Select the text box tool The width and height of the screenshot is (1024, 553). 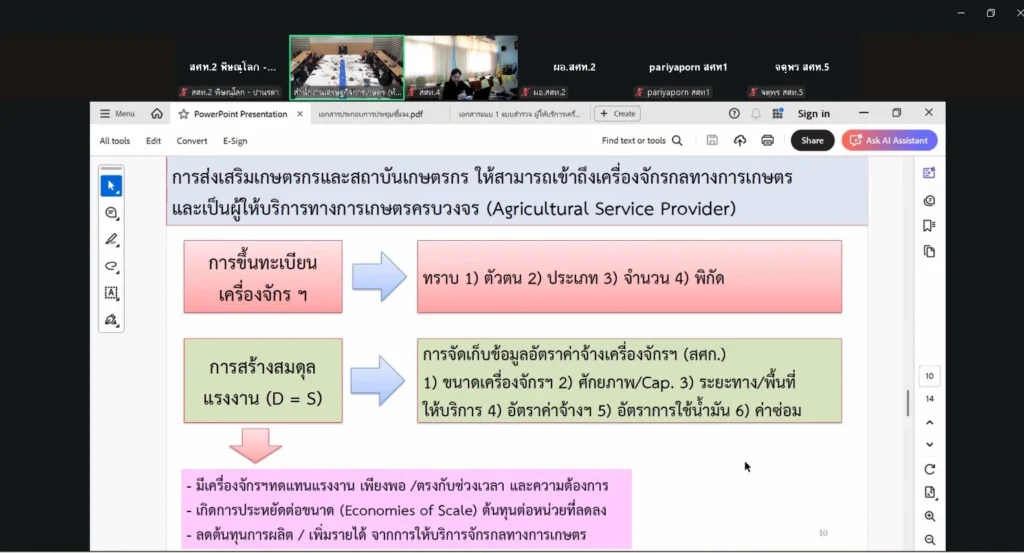pyautogui.click(x=111, y=293)
